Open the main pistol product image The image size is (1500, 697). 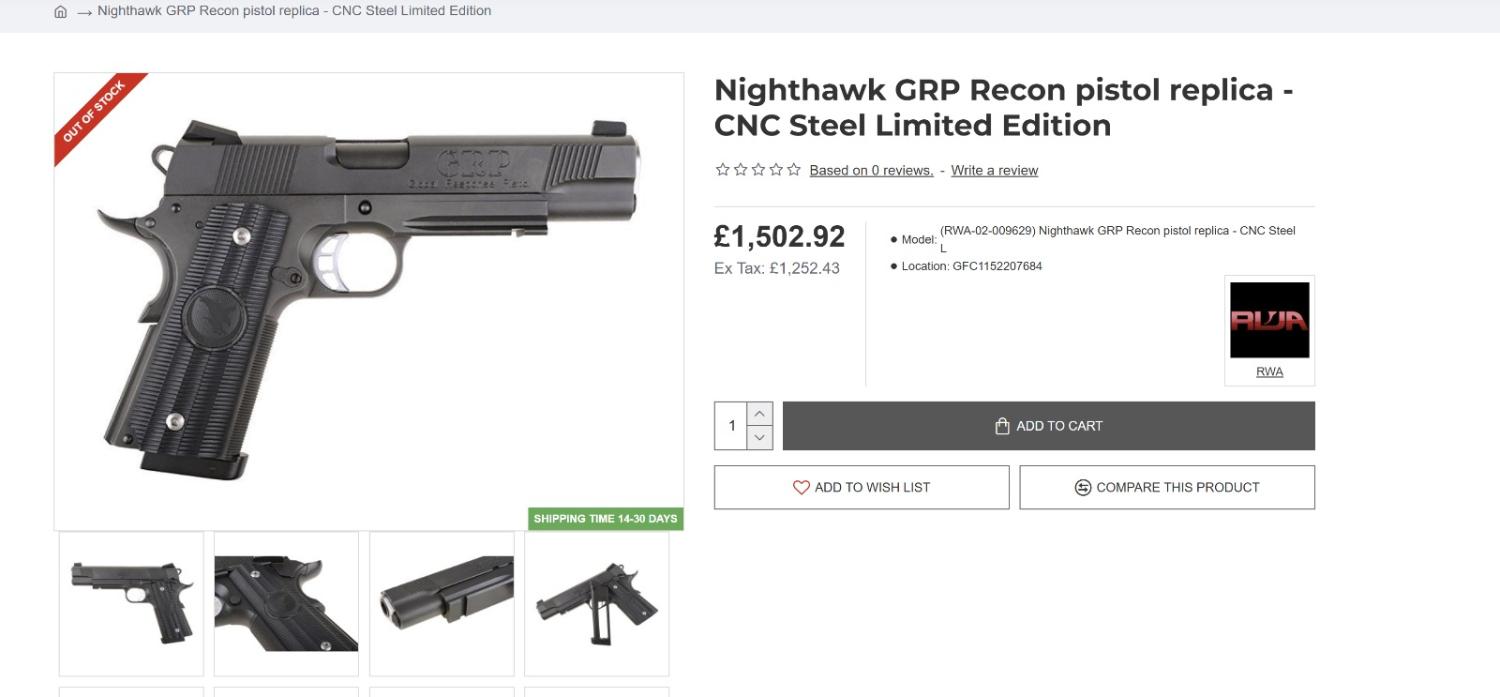[368, 300]
